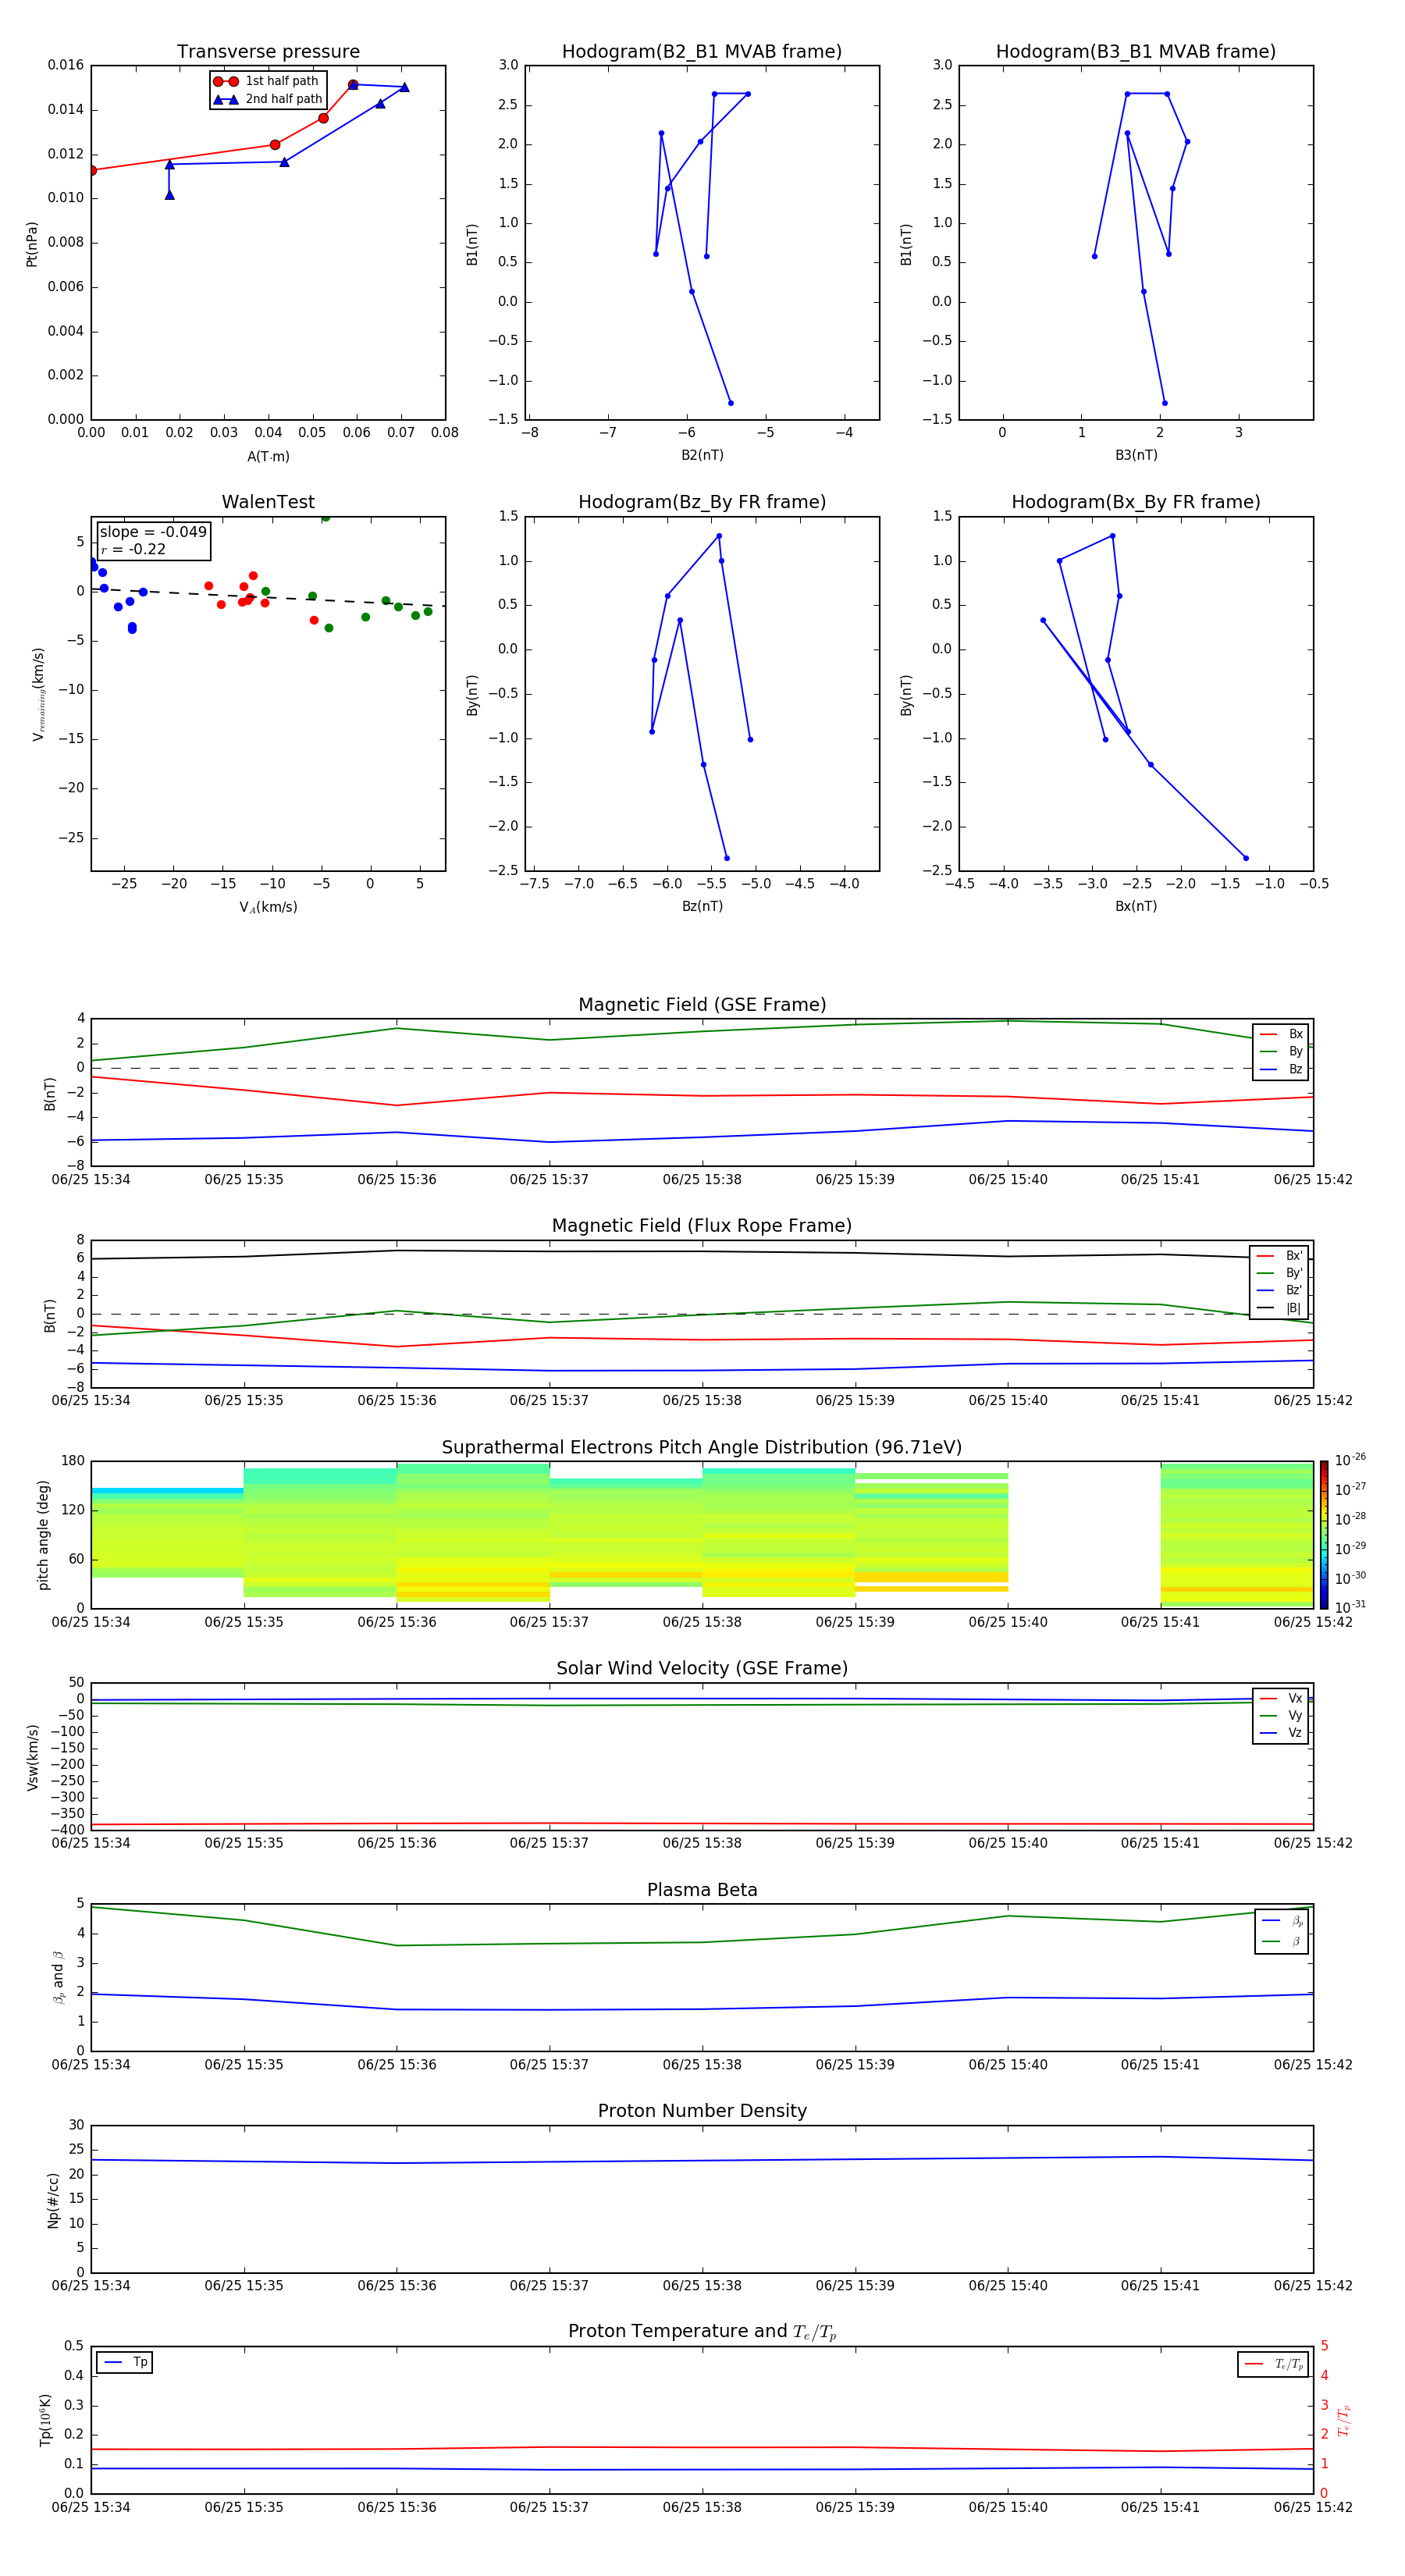Click the pitch angle spectrogram colorbar
The width and height of the screenshot is (1405, 2576).
point(1324,1534)
